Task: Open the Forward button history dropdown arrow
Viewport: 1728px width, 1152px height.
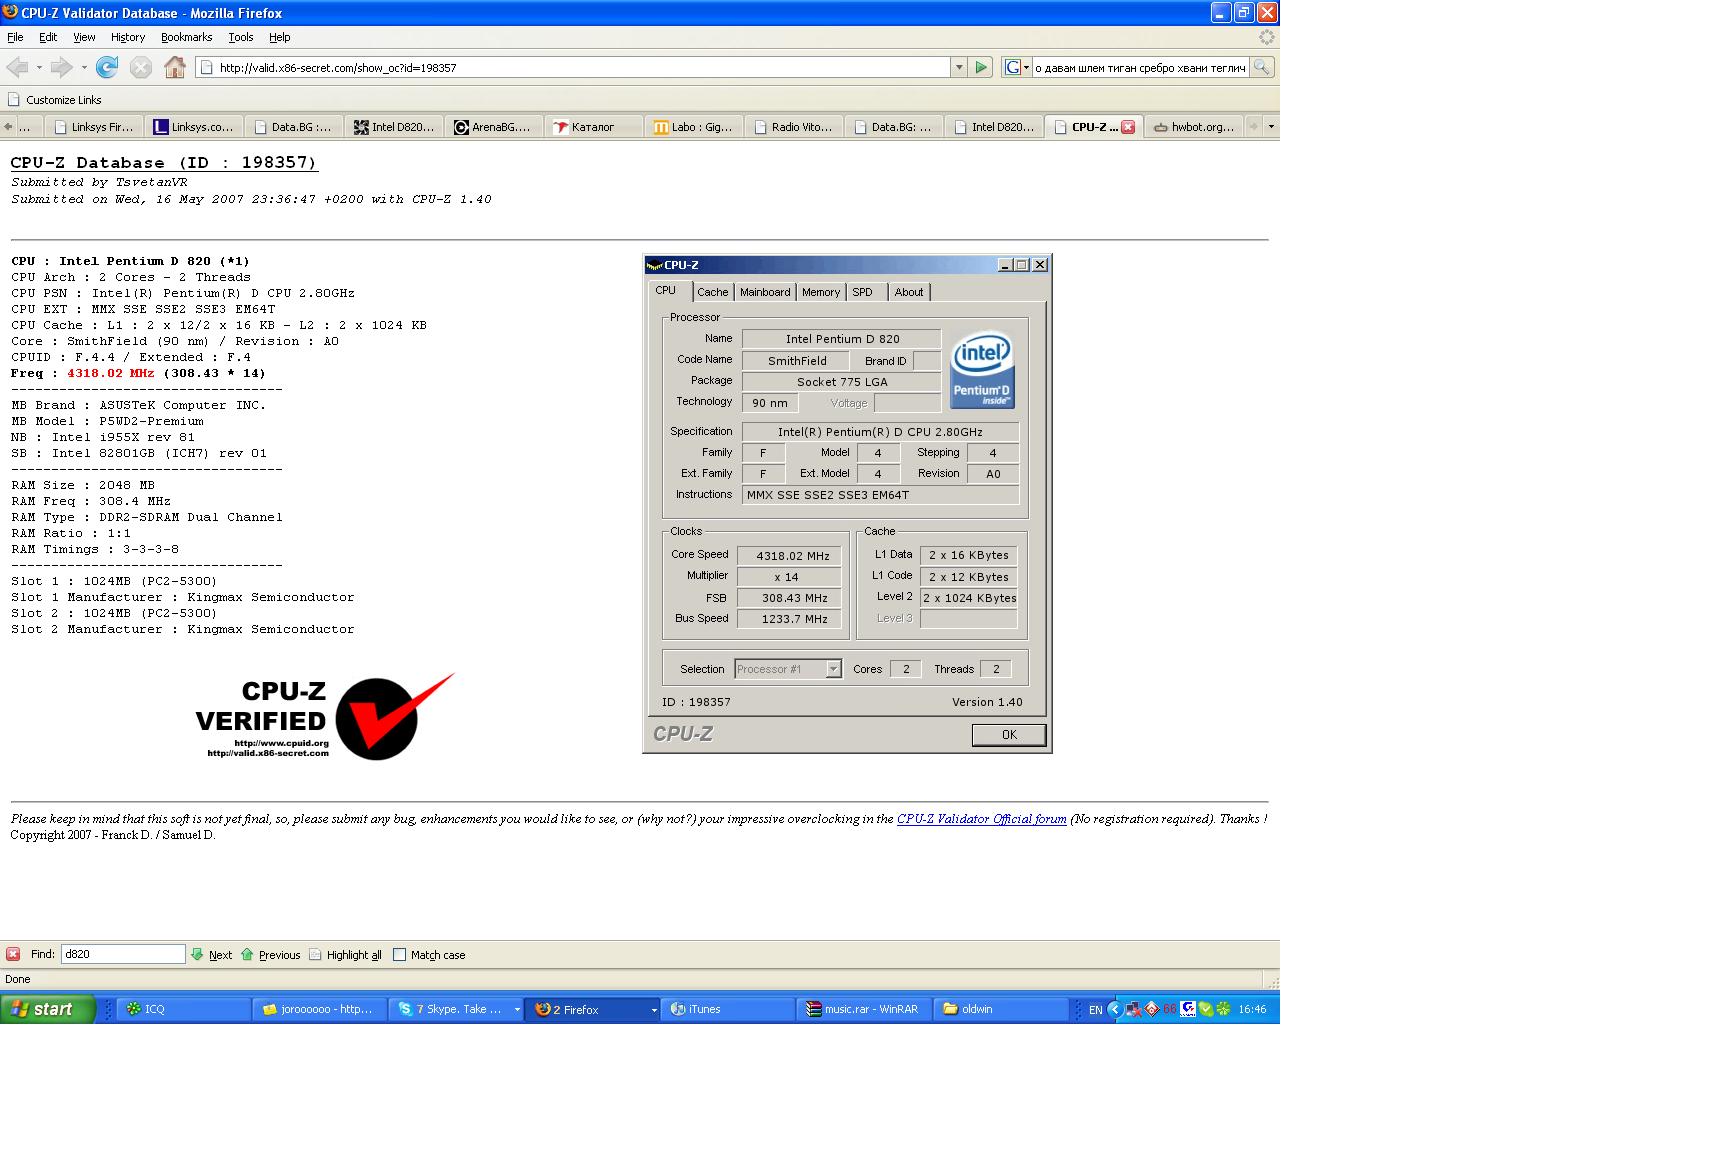Action: pos(84,67)
